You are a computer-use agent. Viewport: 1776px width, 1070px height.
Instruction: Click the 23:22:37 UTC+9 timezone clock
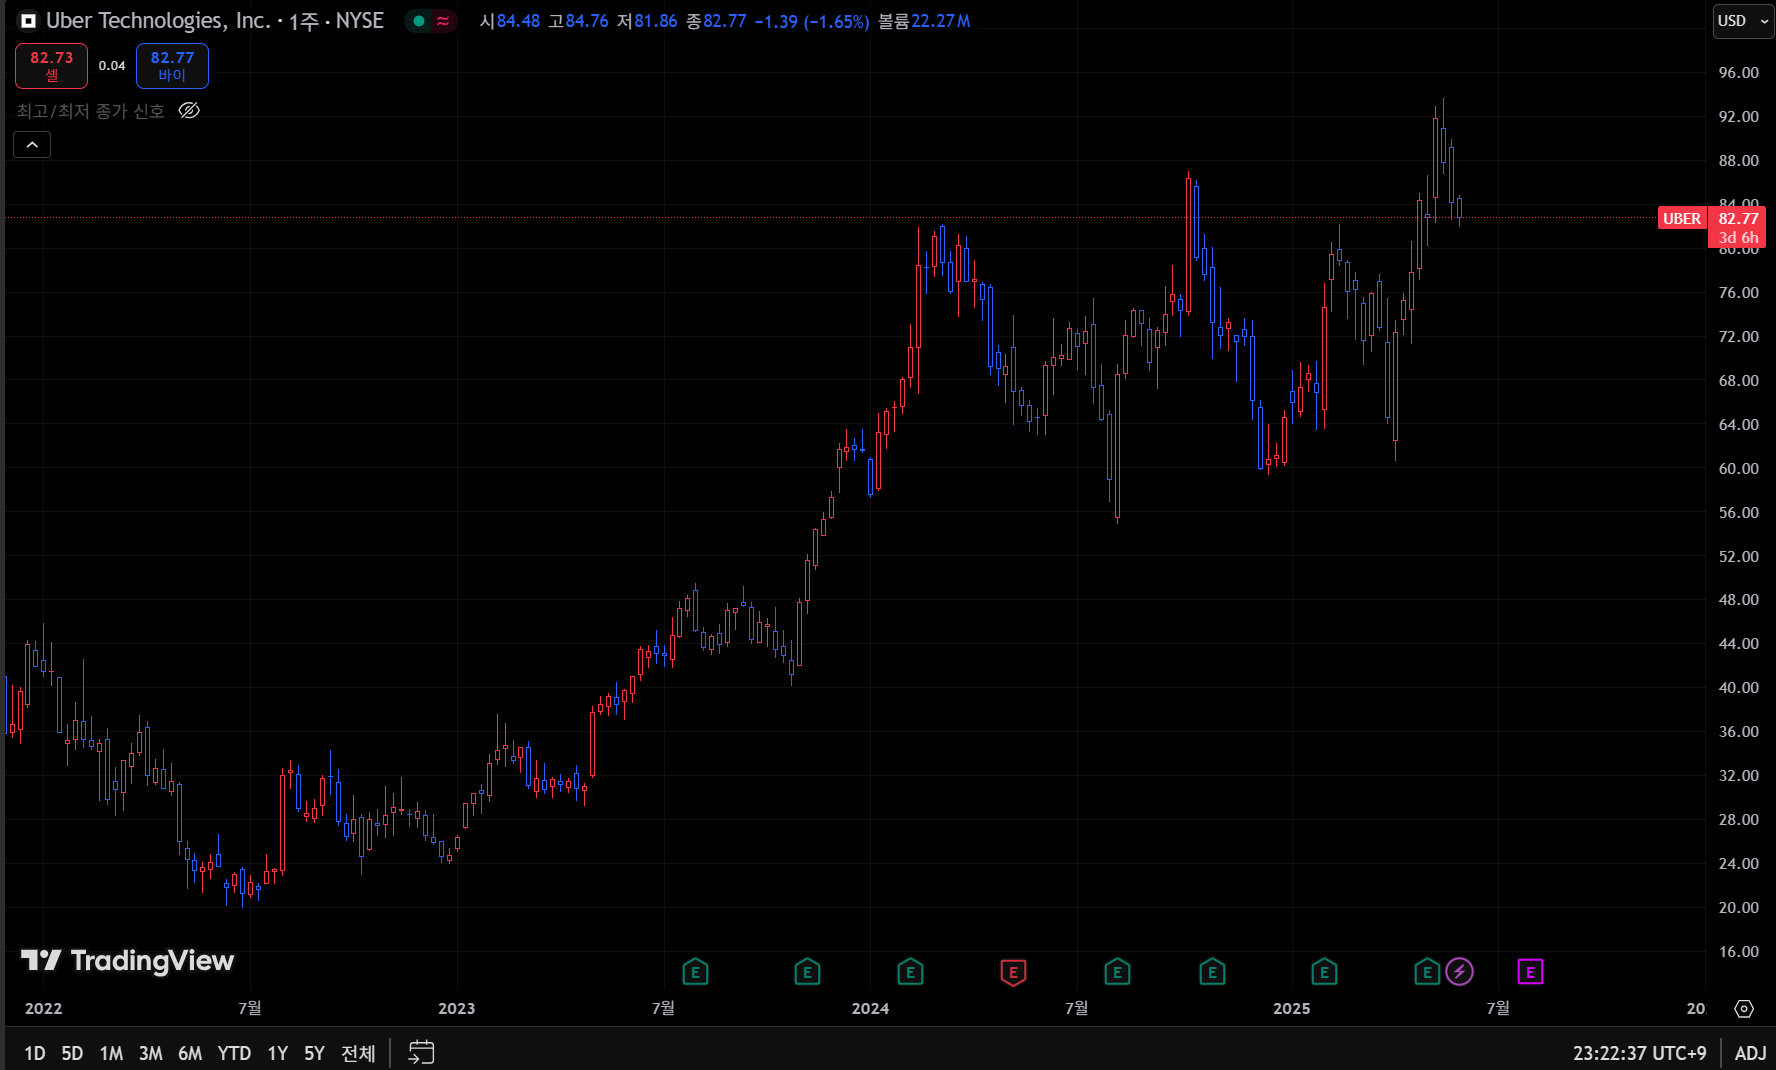coord(1639,1053)
